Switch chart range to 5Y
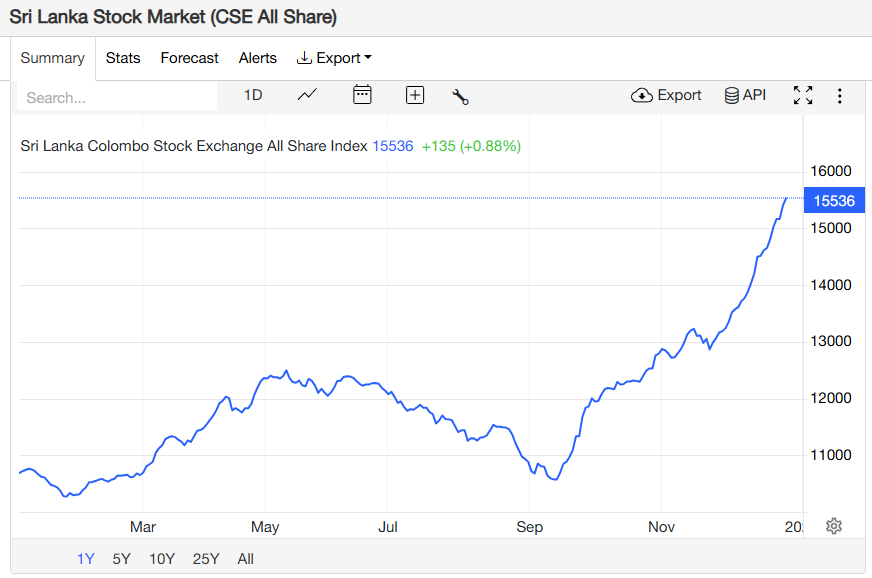The height and width of the screenshot is (578, 872). click(121, 559)
